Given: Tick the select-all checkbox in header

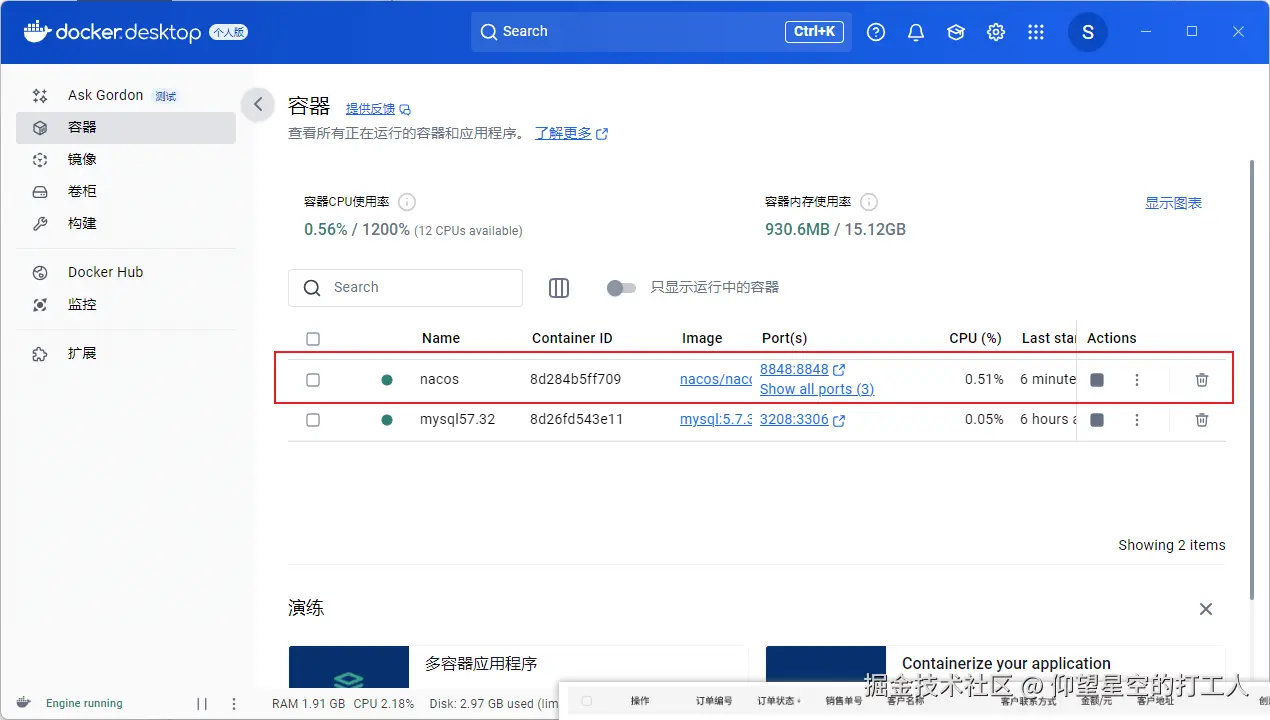Looking at the screenshot, I should coord(313,339).
